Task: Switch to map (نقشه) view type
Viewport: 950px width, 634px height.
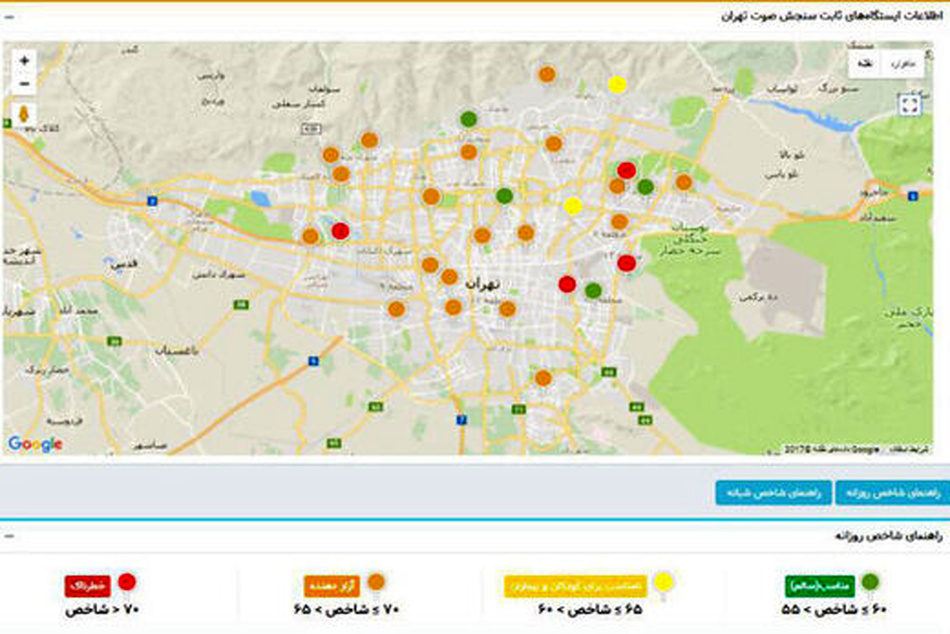Action: pyautogui.click(x=865, y=64)
